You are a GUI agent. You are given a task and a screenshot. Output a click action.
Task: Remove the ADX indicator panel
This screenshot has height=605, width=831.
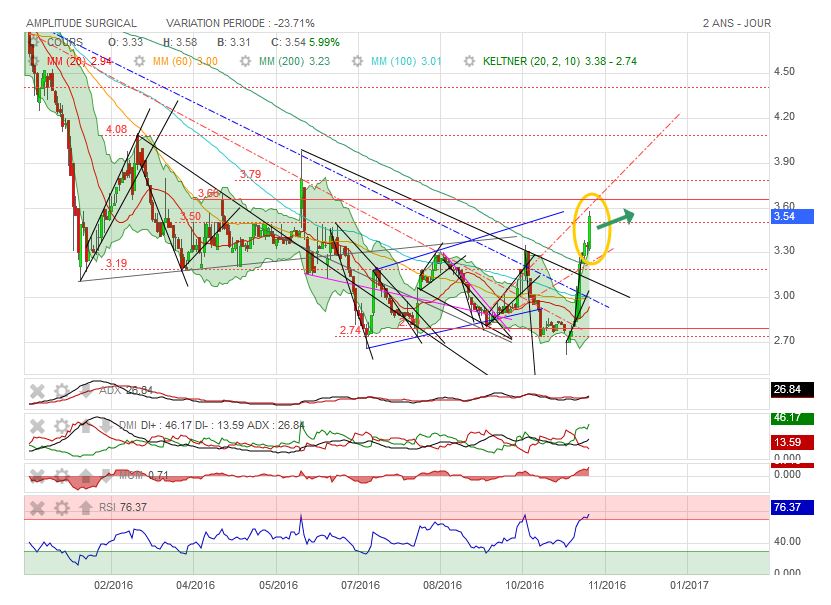[37, 392]
